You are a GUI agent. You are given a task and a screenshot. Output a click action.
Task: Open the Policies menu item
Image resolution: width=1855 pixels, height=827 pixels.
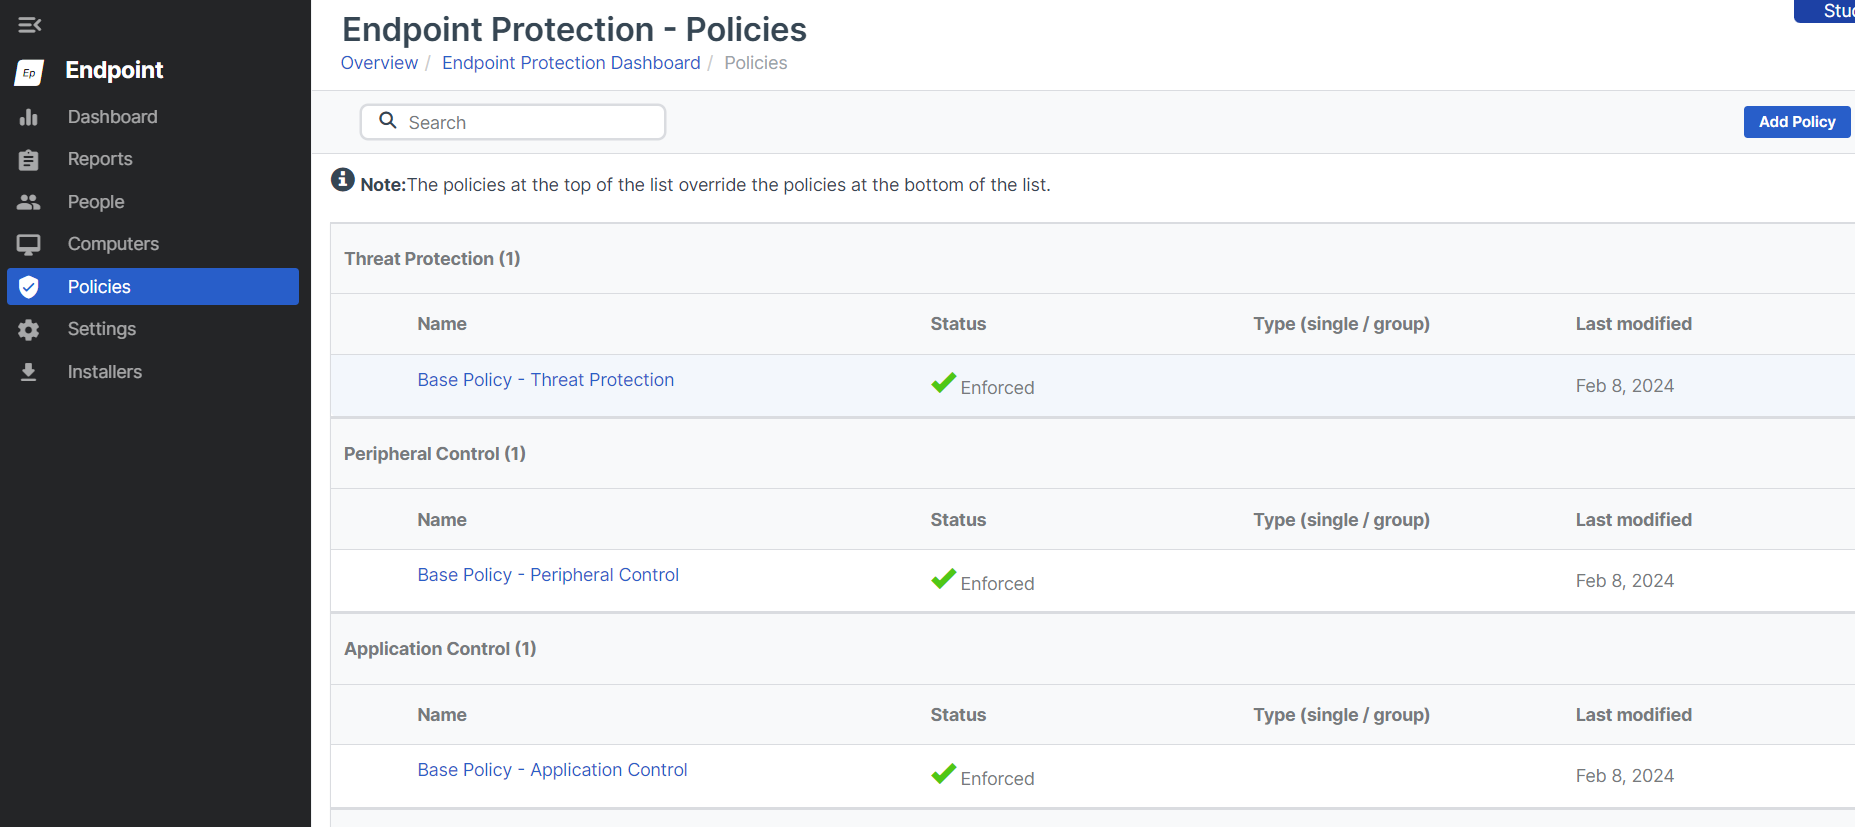coord(99,287)
